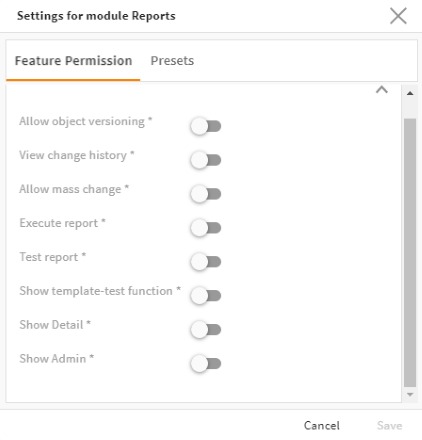Viewport: 422px width, 440px height.
Task: Click the vertical scrollbar thumb
Action: (x=410, y=253)
